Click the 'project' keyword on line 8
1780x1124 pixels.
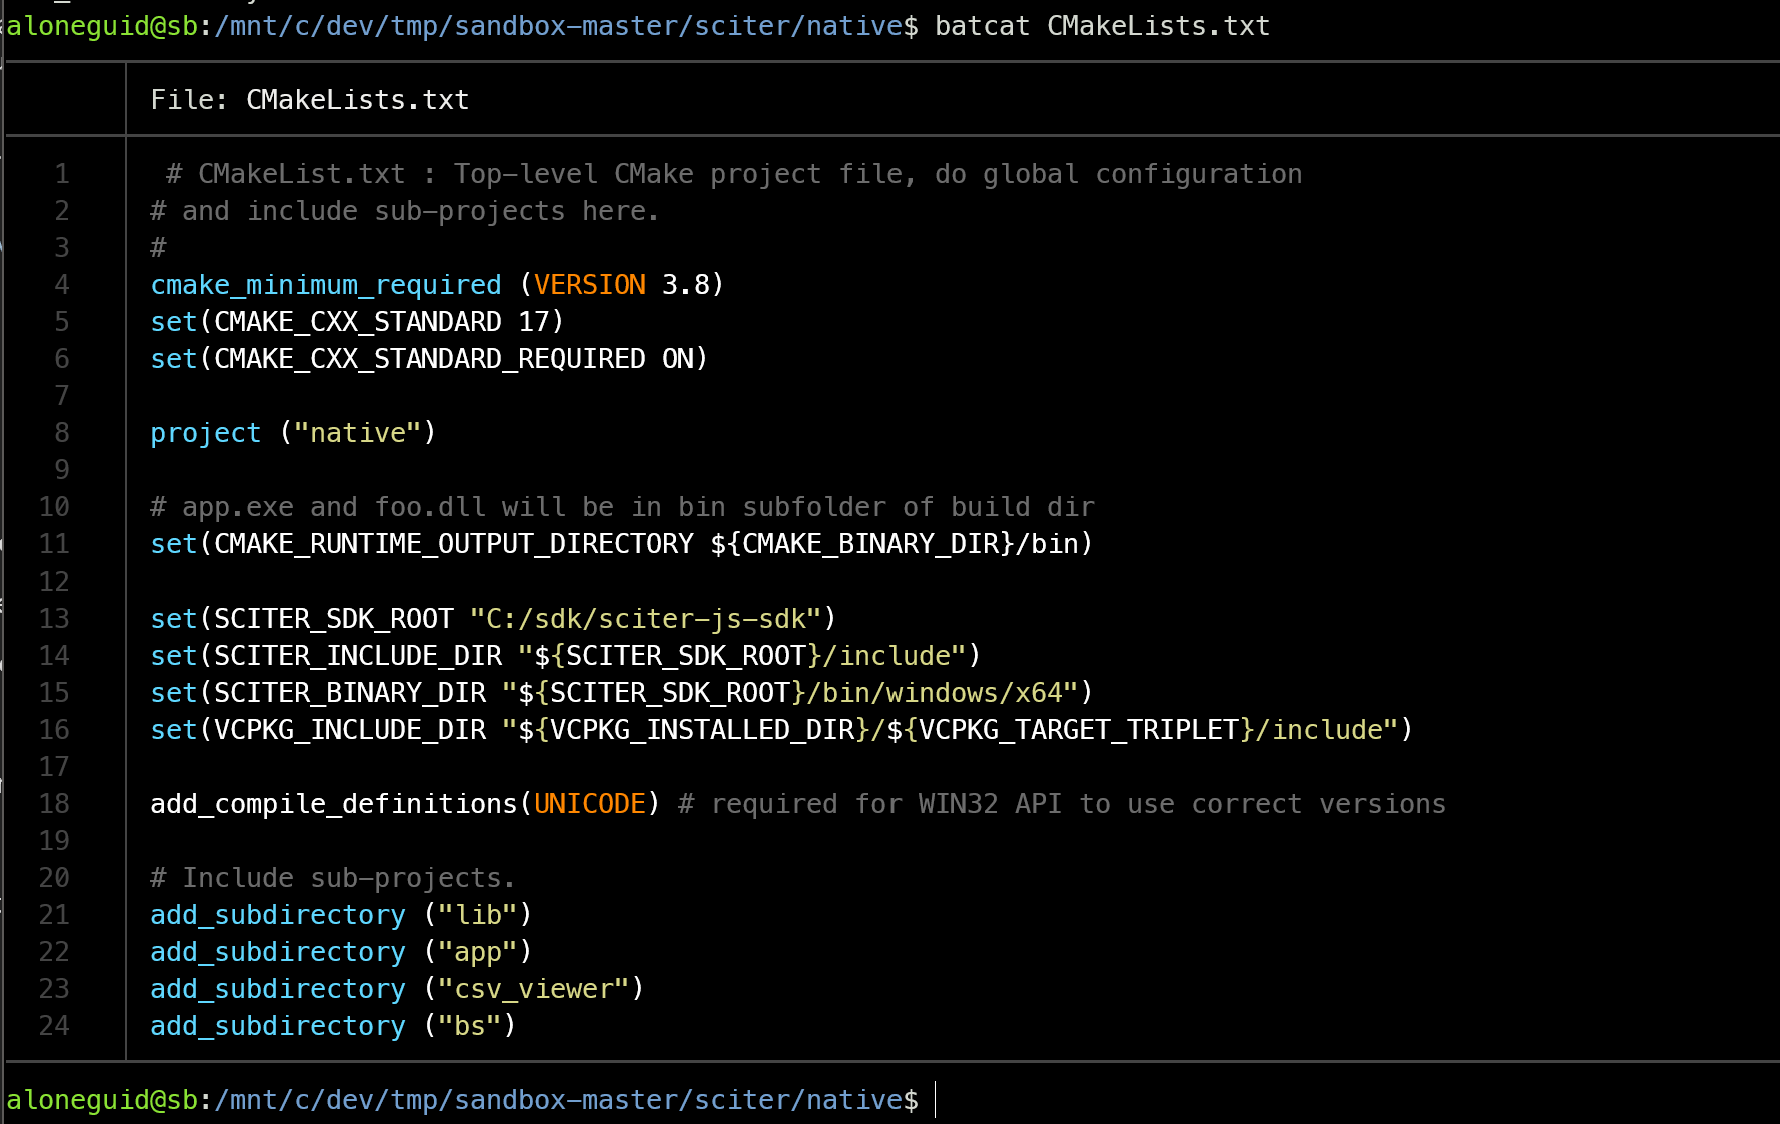tap(206, 433)
